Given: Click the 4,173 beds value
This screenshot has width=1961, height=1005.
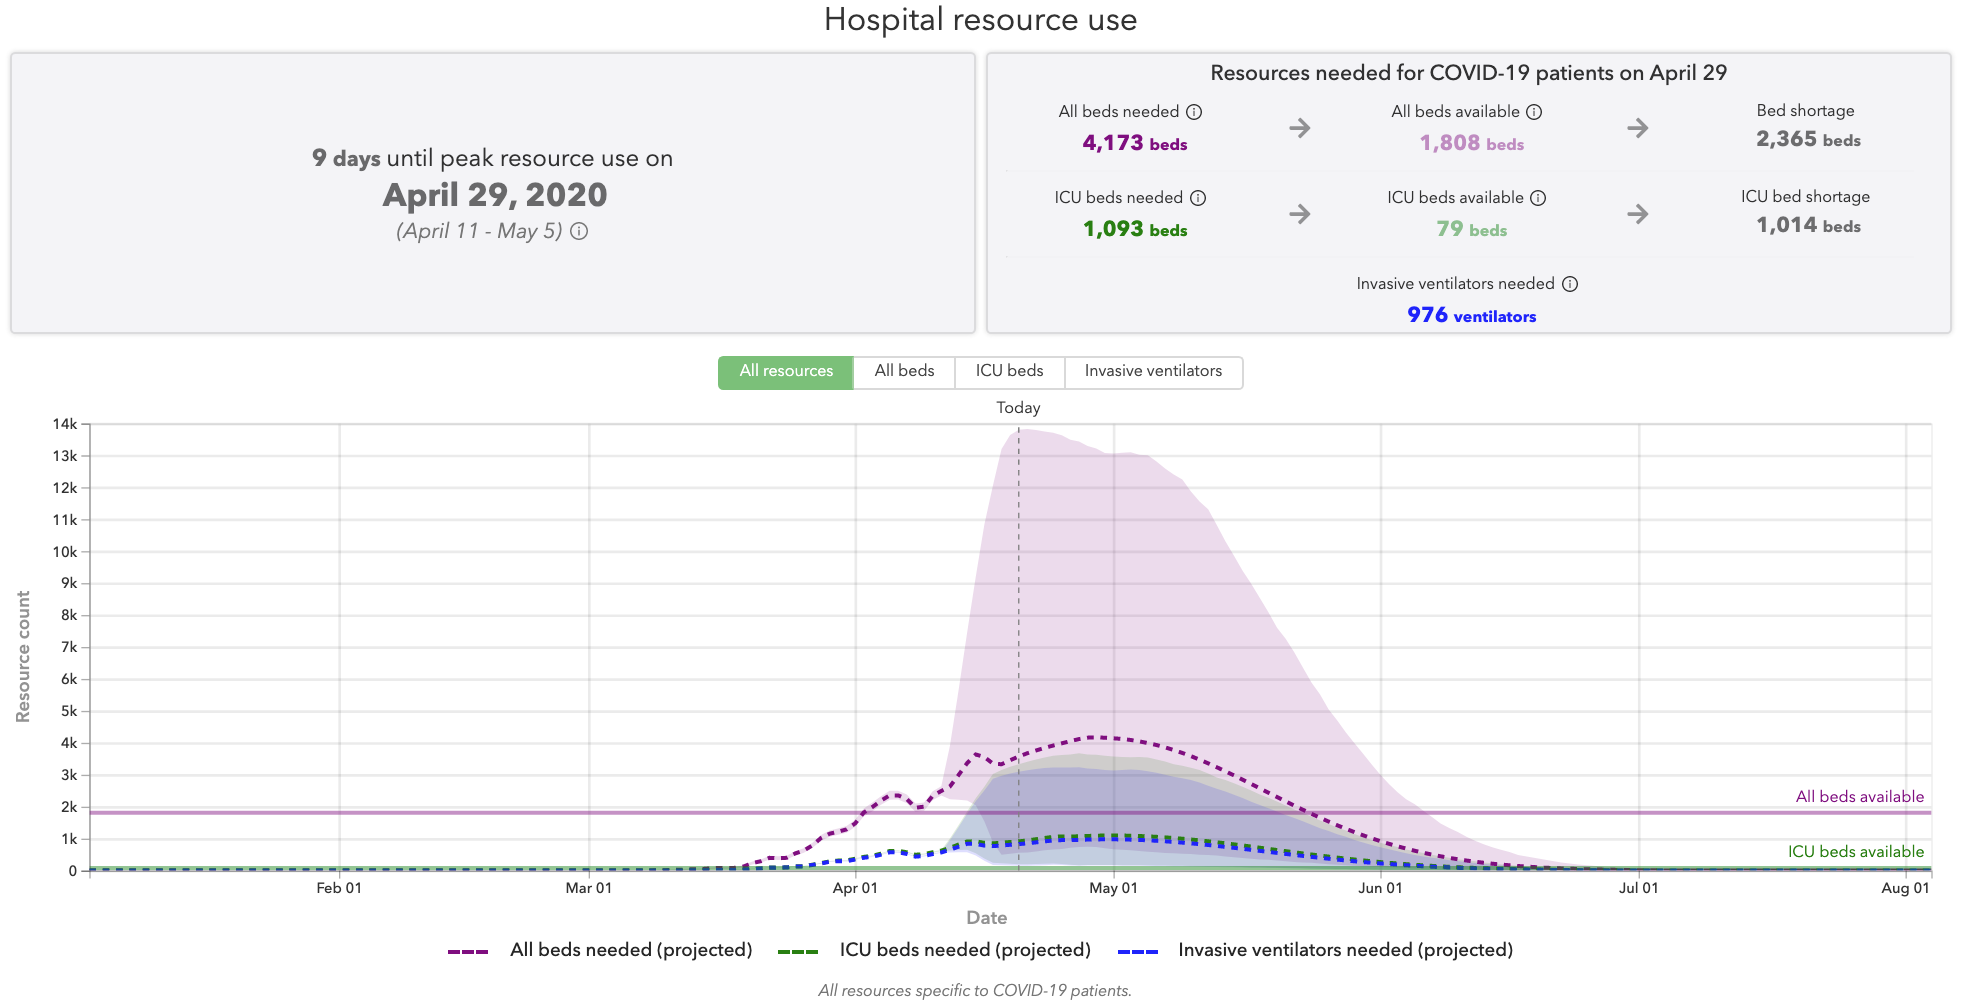Looking at the screenshot, I should pyautogui.click(x=1134, y=143).
